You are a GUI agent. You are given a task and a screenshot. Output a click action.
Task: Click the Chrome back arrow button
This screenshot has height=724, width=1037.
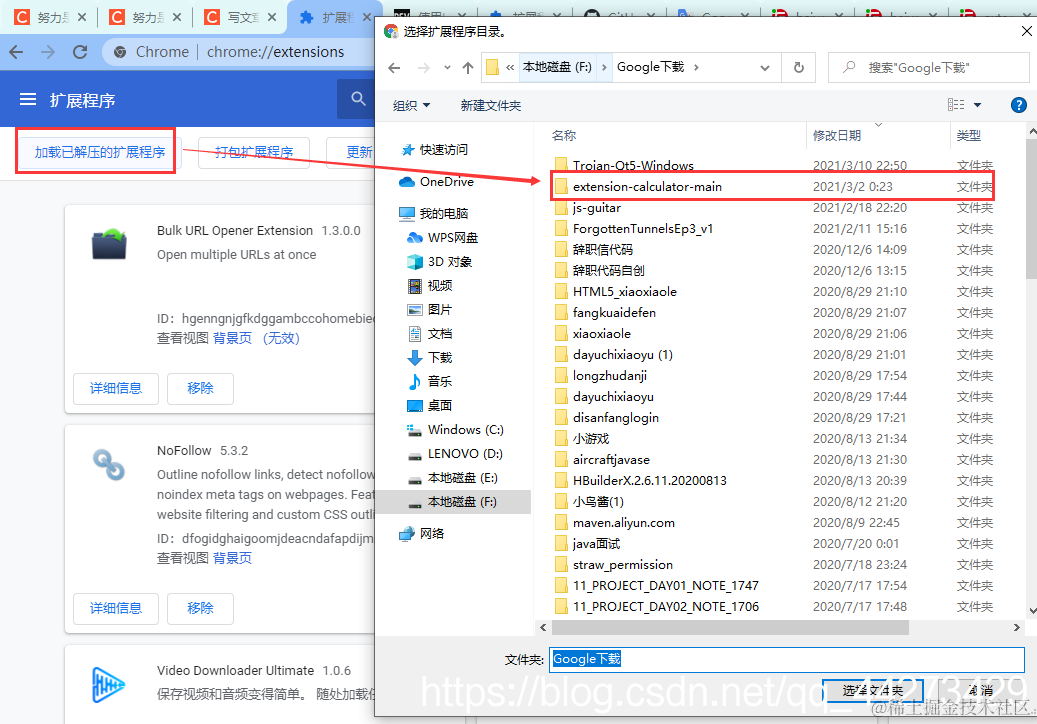pos(17,52)
